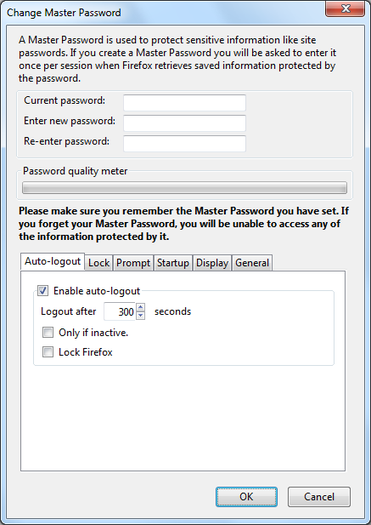Click the Current password field
The height and width of the screenshot is (525, 371).
point(184,103)
